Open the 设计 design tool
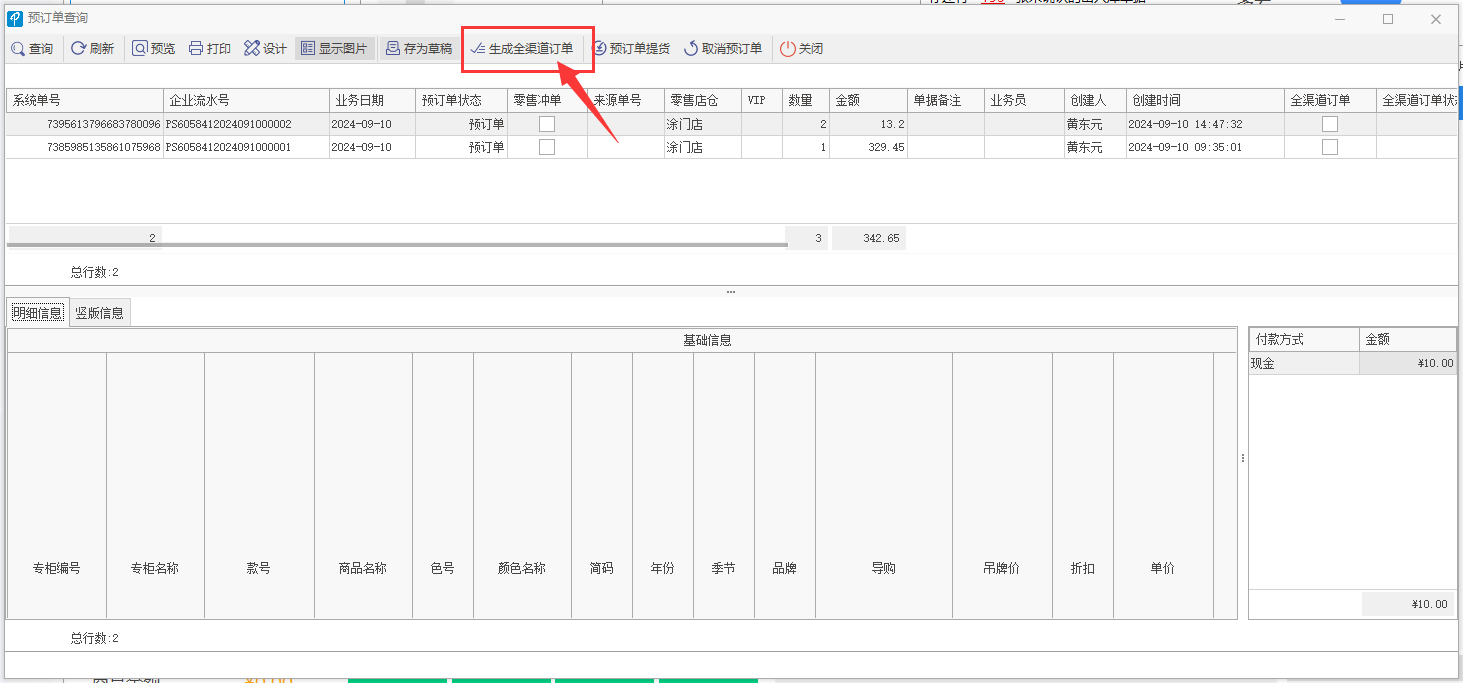The width and height of the screenshot is (1463, 683). (x=265, y=48)
